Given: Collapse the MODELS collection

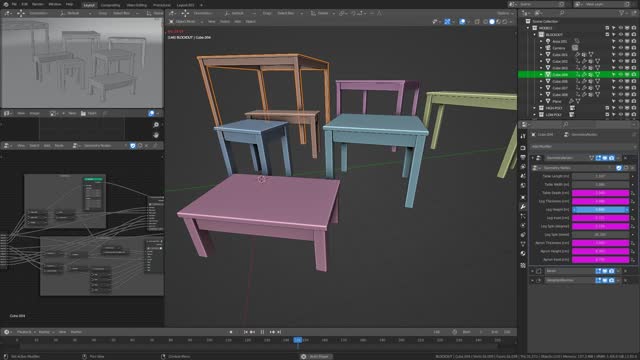Looking at the screenshot, I should point(528,28).
